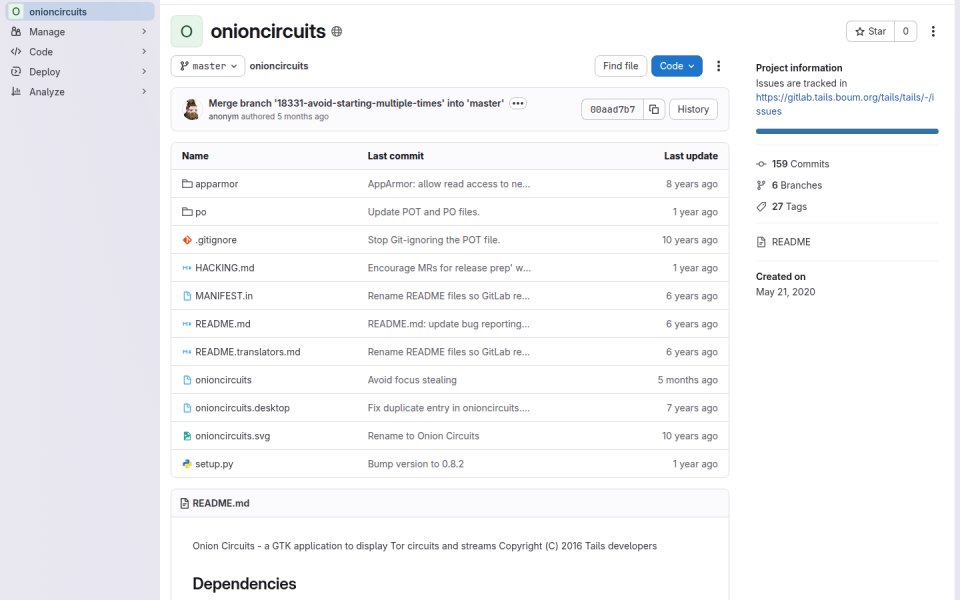Copy commit SHA with clipboard icon
The height and width of the screenshot is (600, 960).
[654, 110]
